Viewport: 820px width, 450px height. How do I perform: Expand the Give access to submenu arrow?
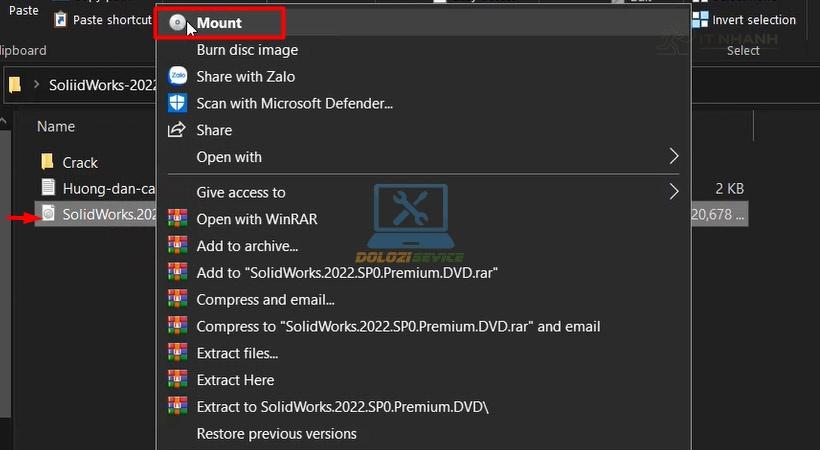tap(673, 192)
